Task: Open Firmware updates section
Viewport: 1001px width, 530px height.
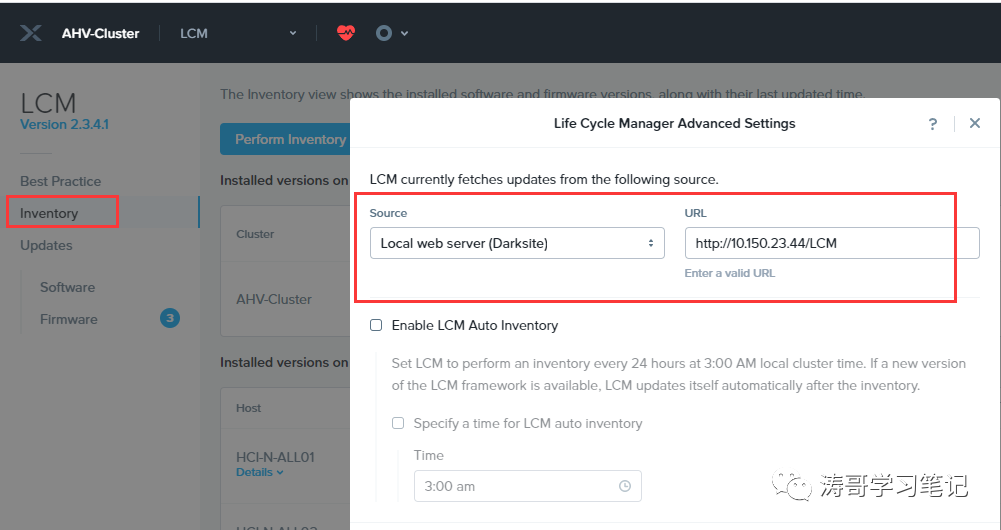Action: 69,319
